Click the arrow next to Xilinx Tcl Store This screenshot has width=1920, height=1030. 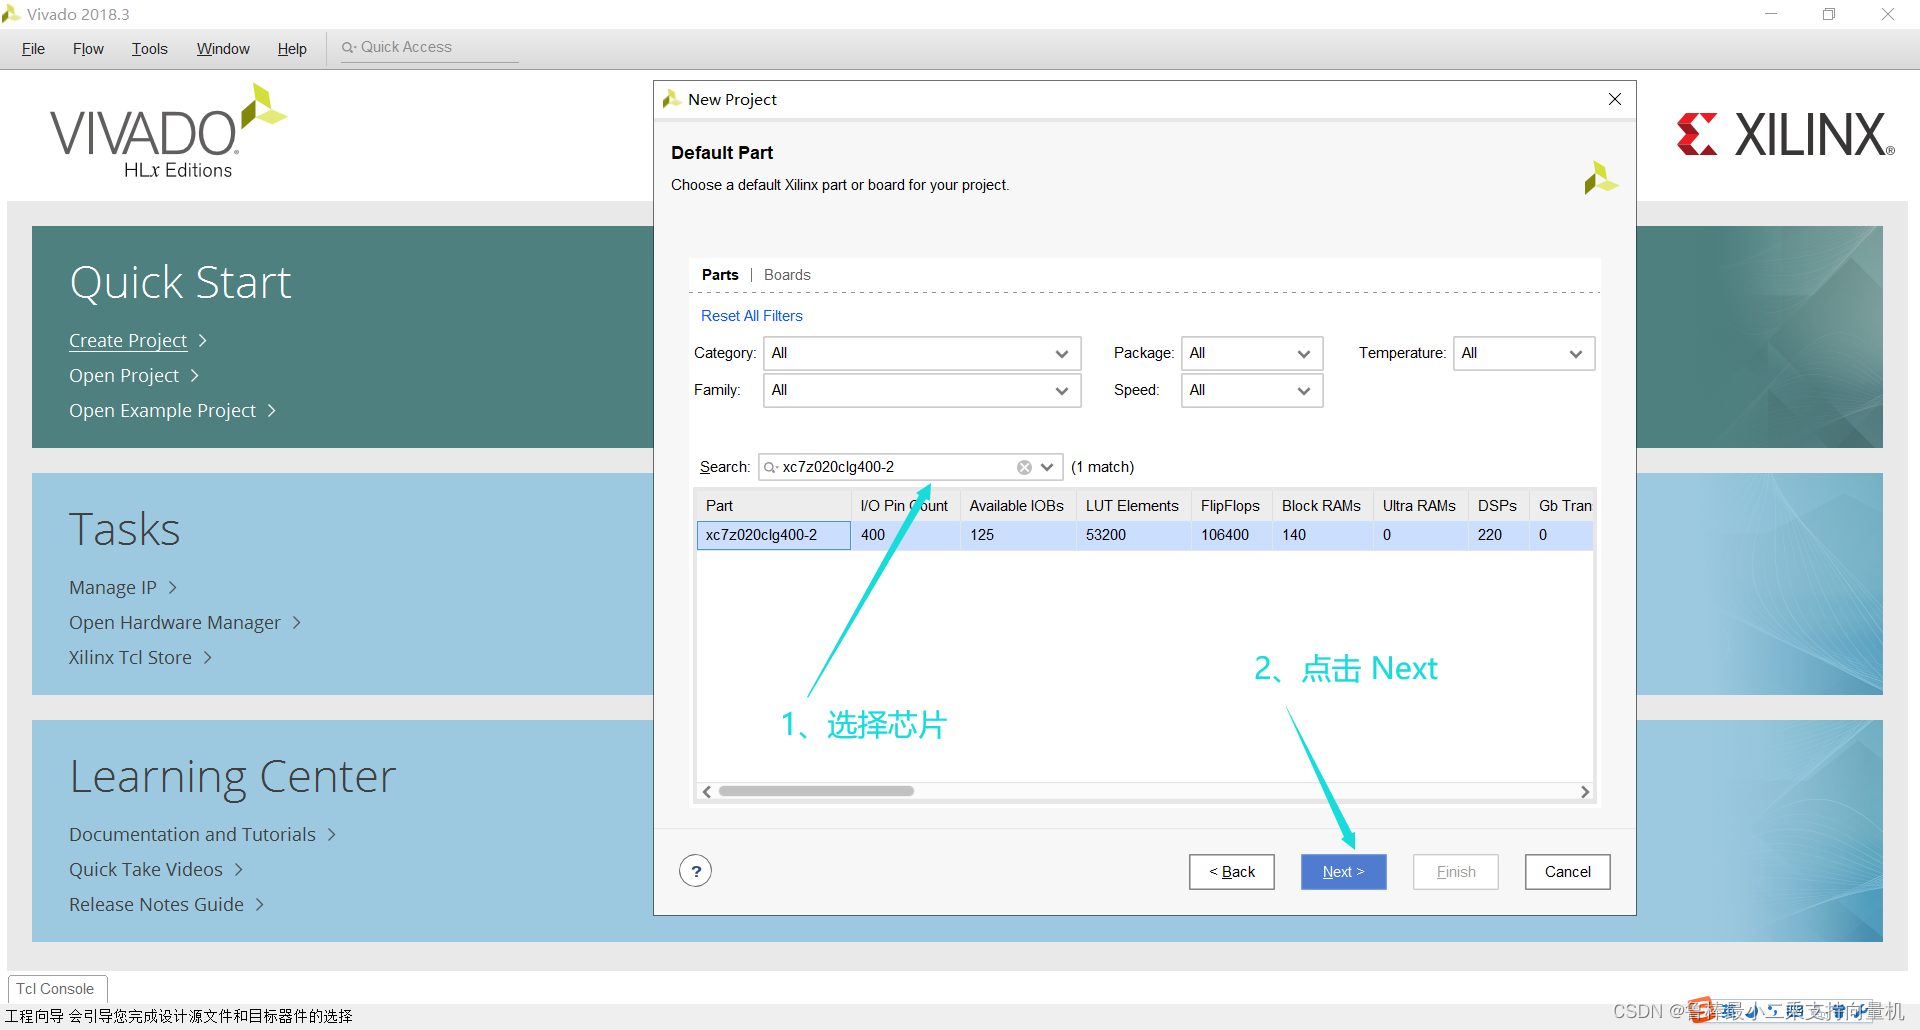[208, 658]
